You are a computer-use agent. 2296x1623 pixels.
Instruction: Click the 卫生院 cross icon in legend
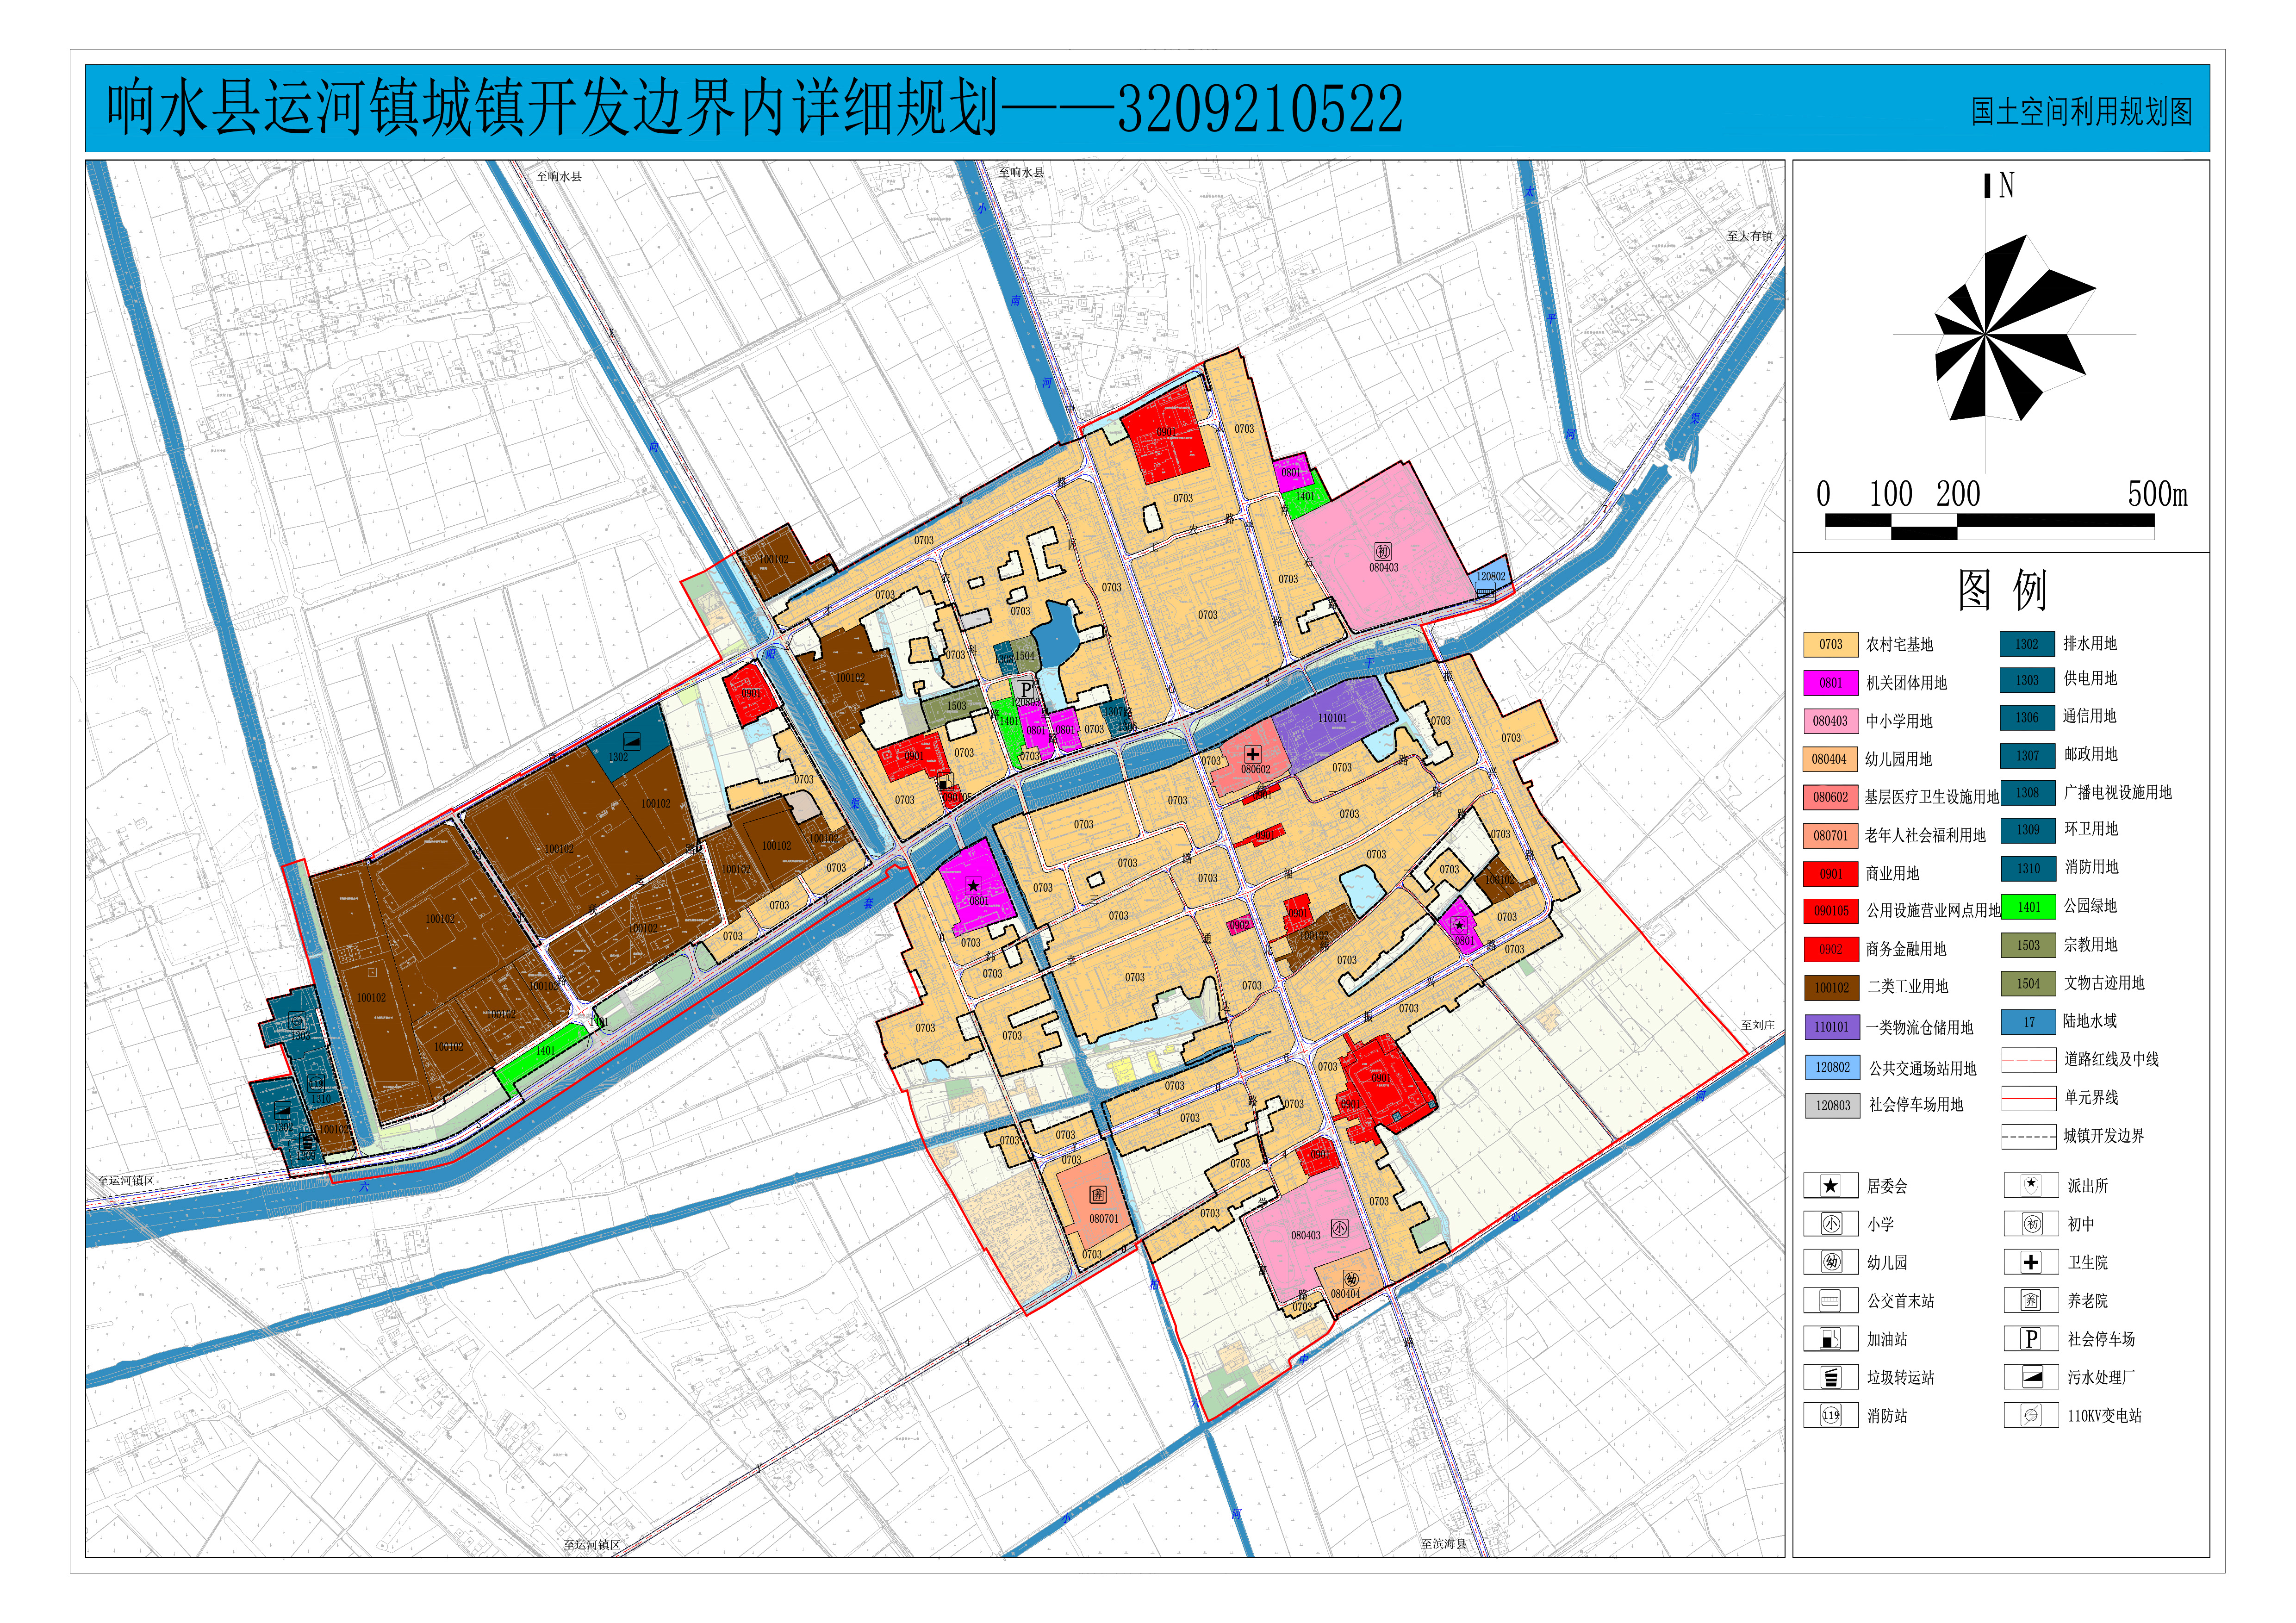pyautogui.click(x=2031, y=1262)
